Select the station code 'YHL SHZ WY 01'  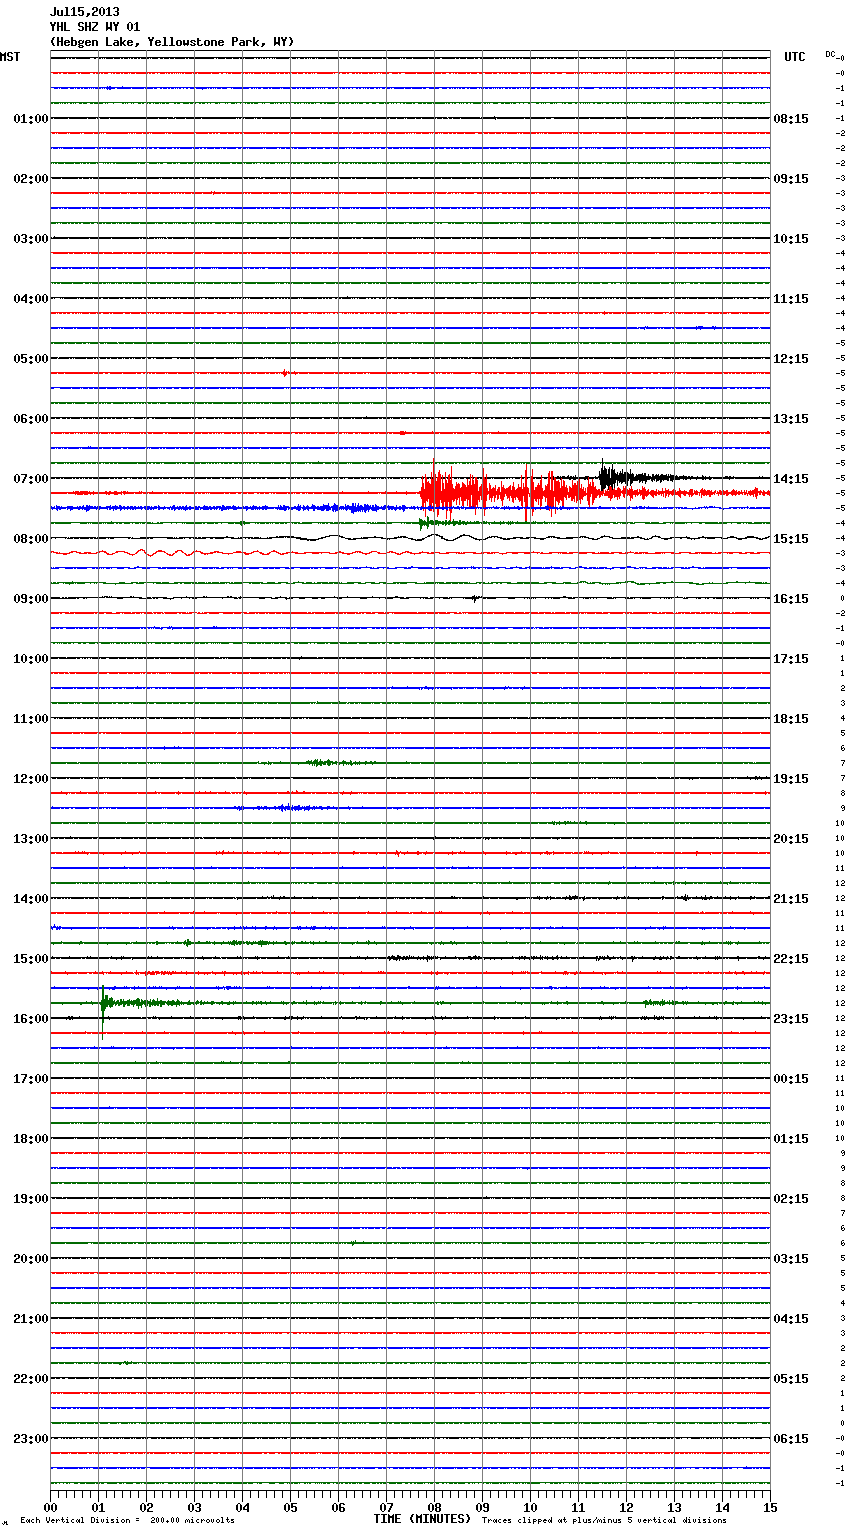click(95, 27)
